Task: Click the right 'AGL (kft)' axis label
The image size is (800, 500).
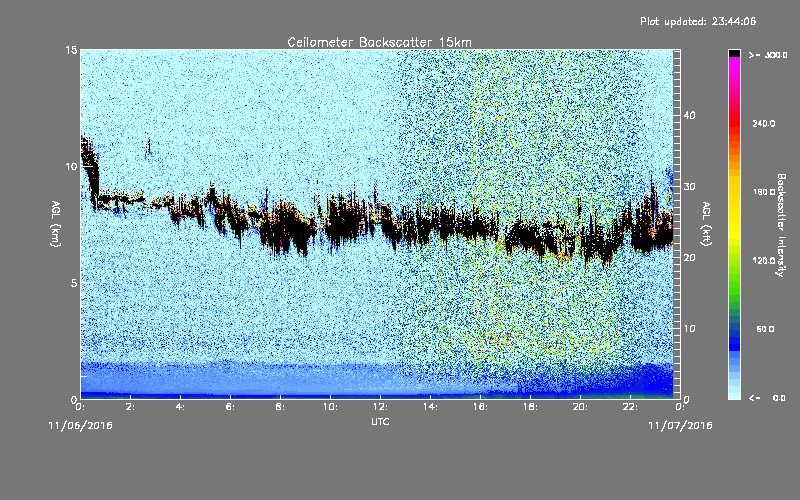Action: [x=706, y=224]
